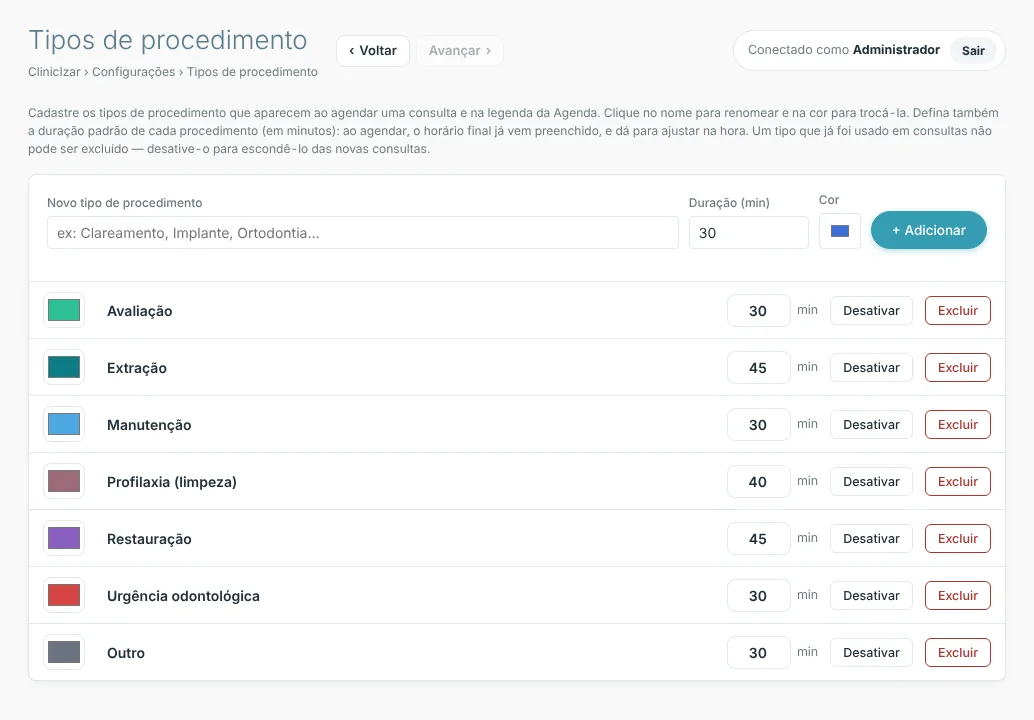1034x720 pixels.
Task: Rename the Profilaxia (limpeza) name
Action: tap(171, 482)
